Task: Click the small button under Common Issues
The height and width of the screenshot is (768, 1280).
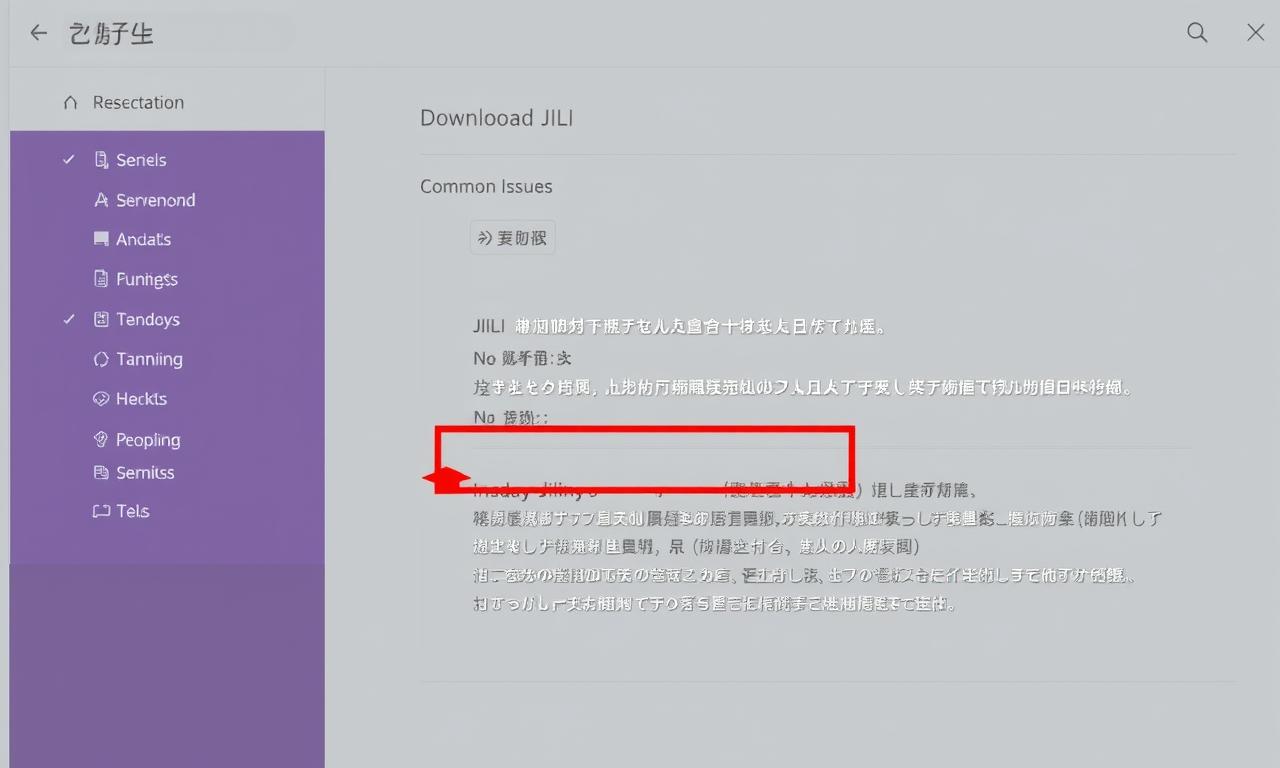Action: pyautogui.click(x=513, y=238)
